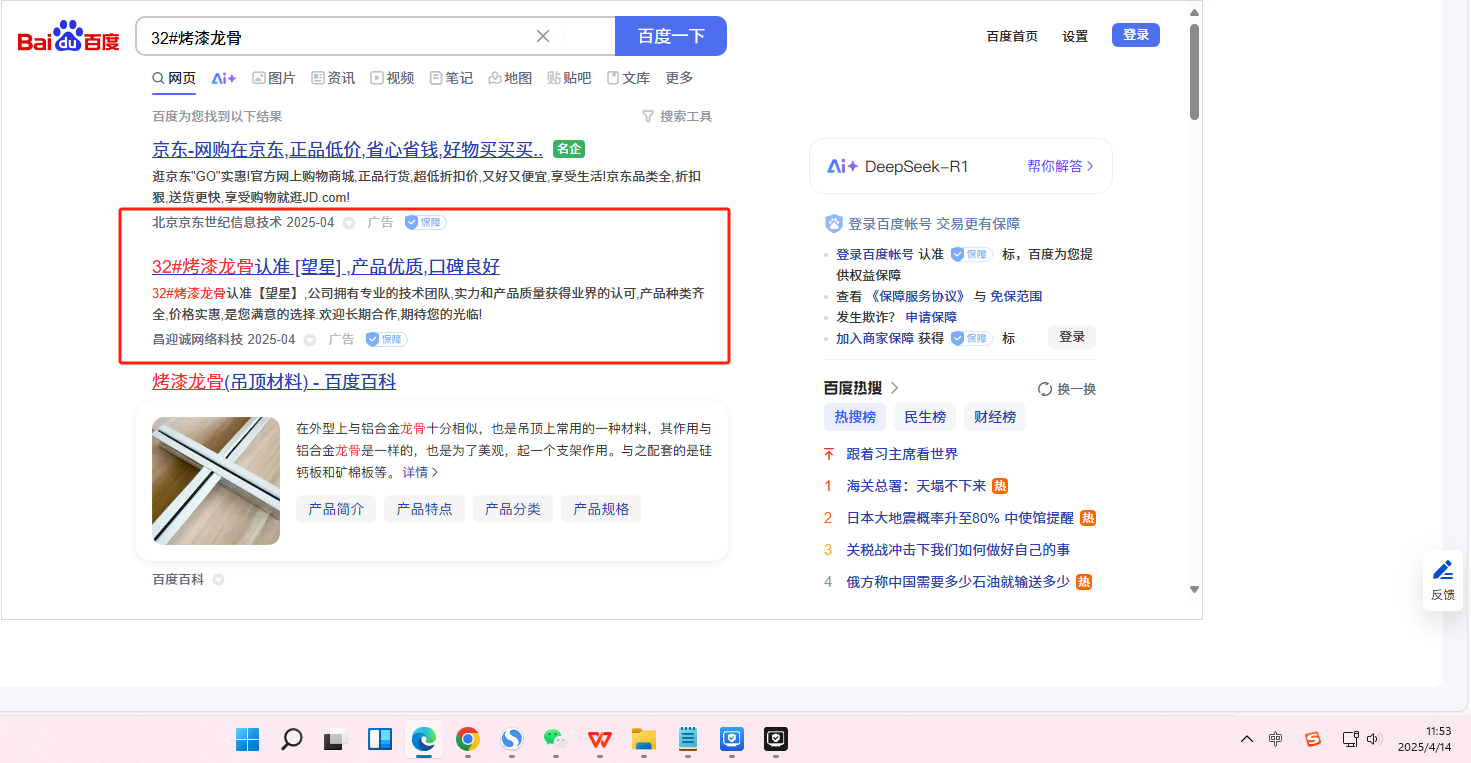The height and width of the screenshot is (763, 1471).
Task: Click the Windows Start button
Action: point(247,739)
